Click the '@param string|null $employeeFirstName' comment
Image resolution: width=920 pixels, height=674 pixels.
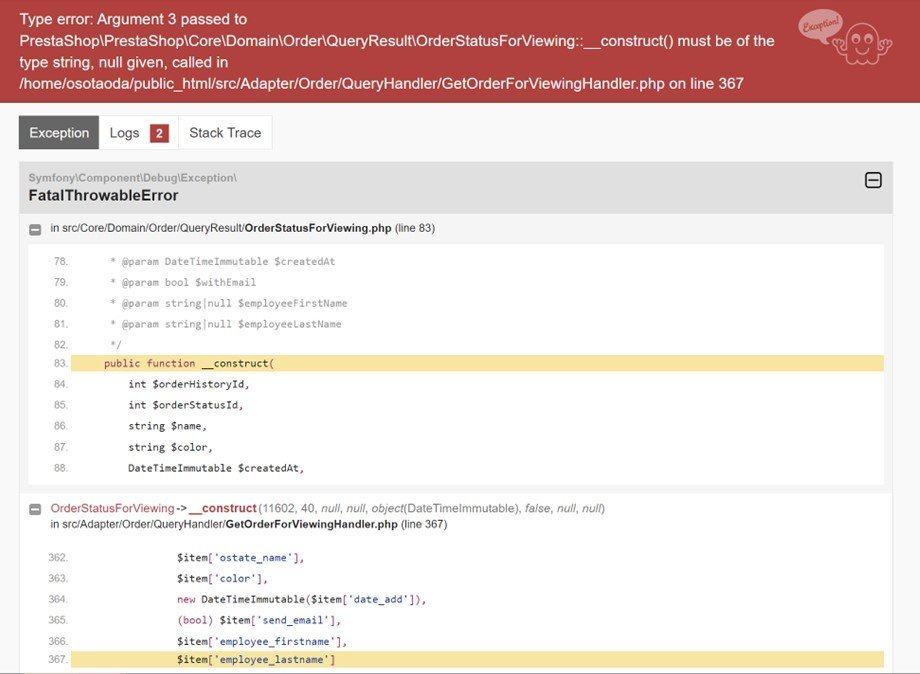(x=229, y=303)
